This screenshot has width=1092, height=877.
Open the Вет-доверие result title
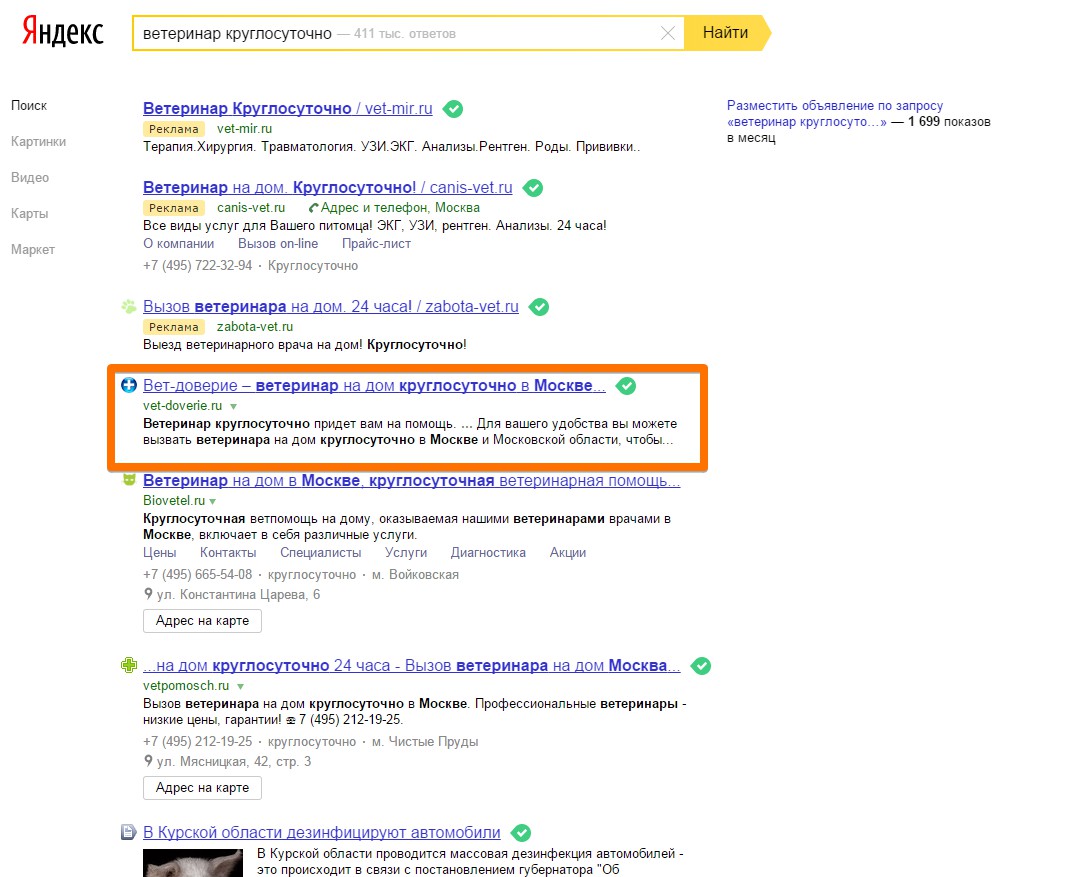click(374, 385)
